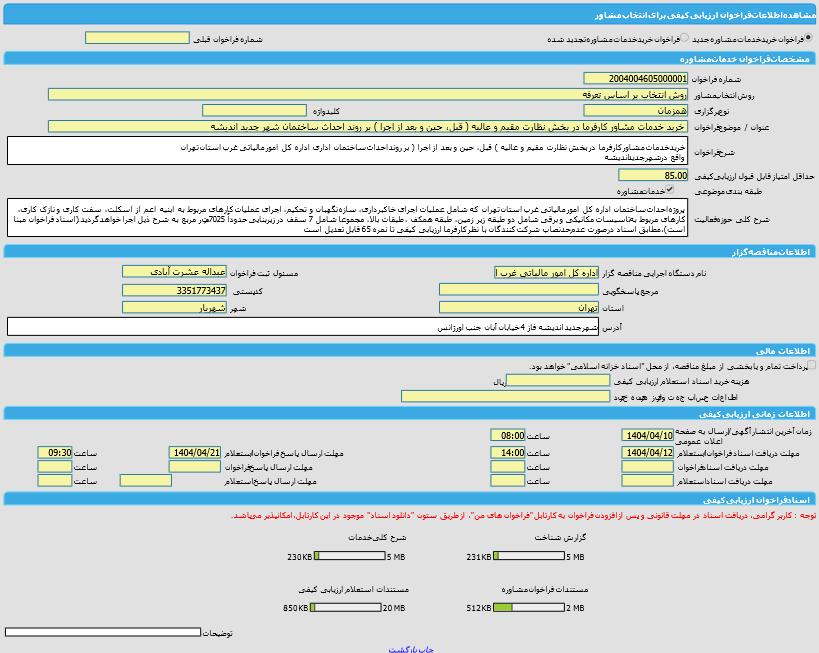
Task: Click the شماره فراخوان field showing 2004004605000001
Action: (x=636, y=78)
